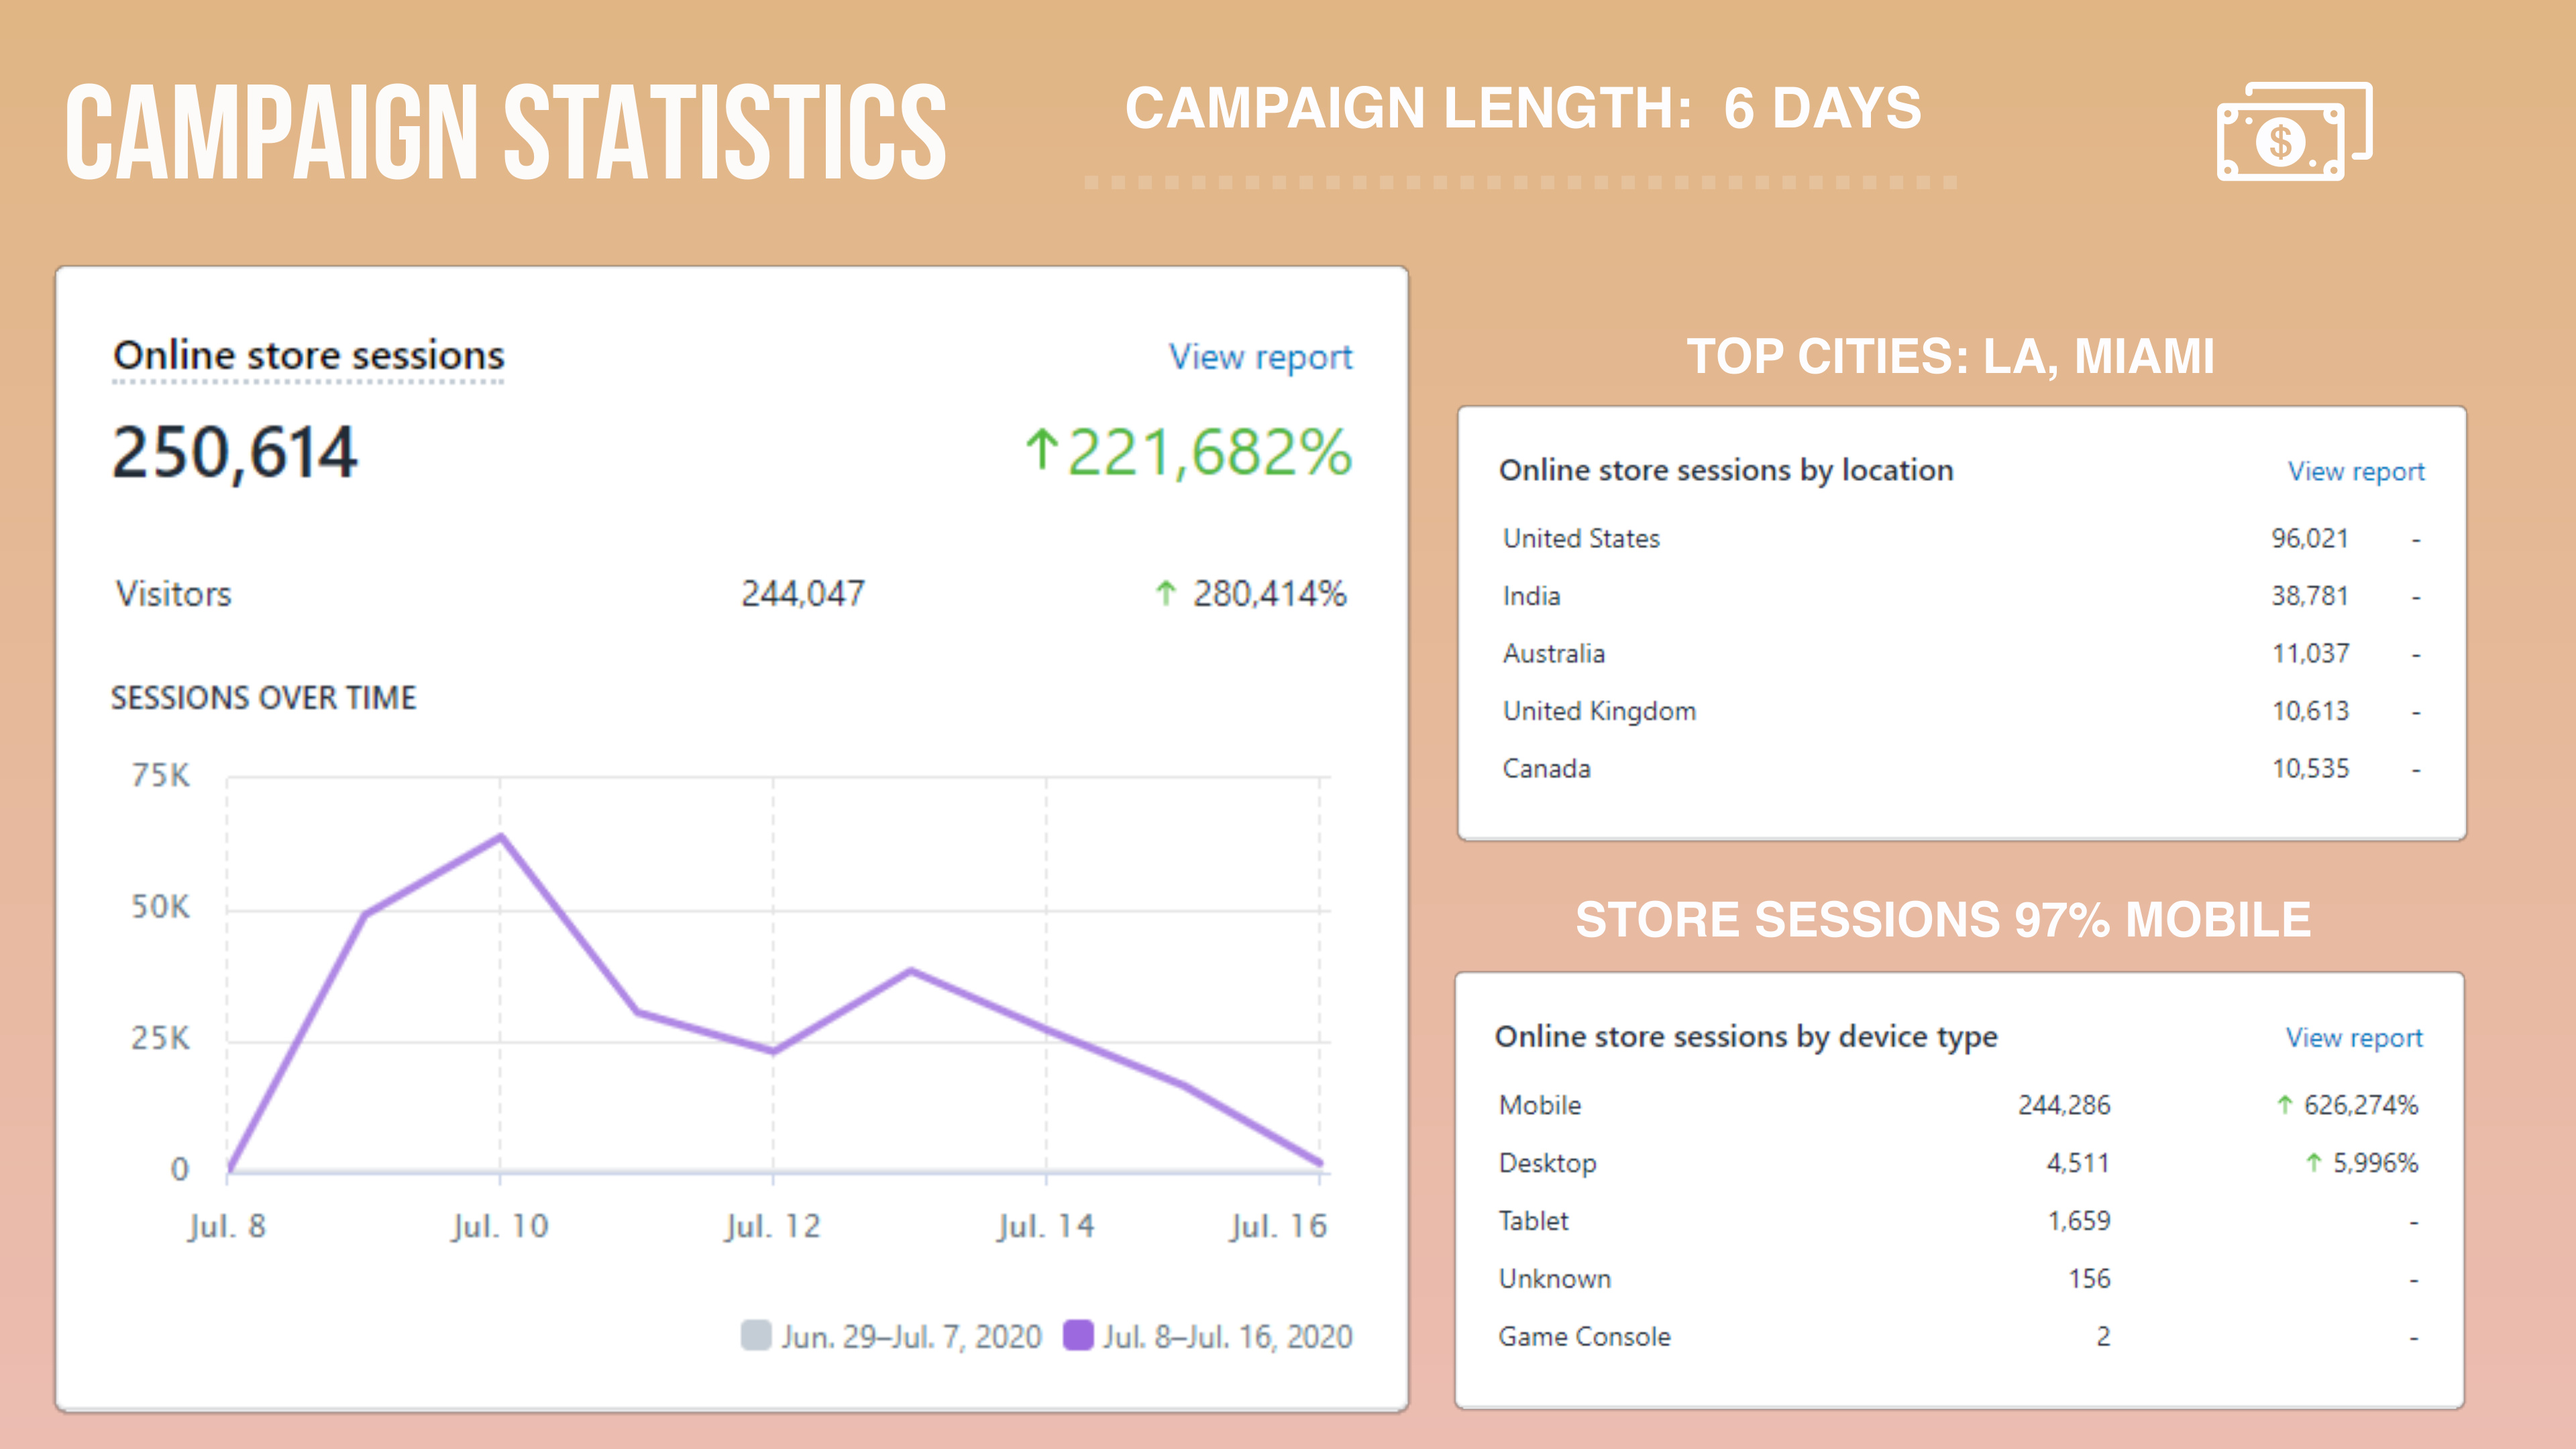Viewport: 2576px width, 1449px height.
Task: Click the Online store sessions heading
Action: pyautogui.click(x=309, y=356)
